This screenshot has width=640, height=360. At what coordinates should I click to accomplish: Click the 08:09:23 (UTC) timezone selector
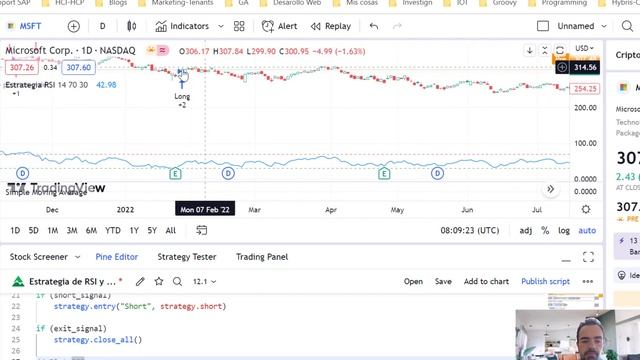coord(469,231)
